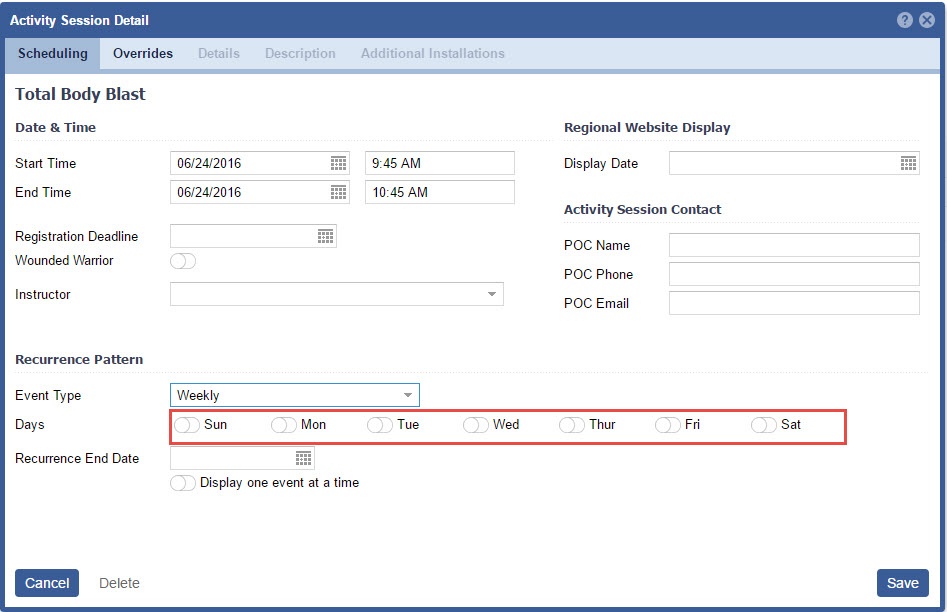Click the Start Time 9:45 AM field
The width and height of the screenshot is (947, 612).
(x=439, y=163)
